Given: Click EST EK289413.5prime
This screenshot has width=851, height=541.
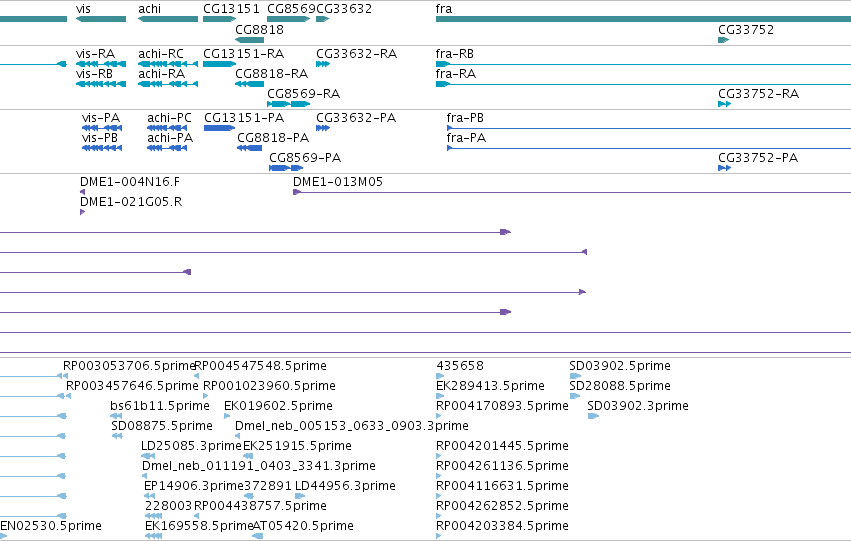Looking at the screenshot, I should [490, 386].
